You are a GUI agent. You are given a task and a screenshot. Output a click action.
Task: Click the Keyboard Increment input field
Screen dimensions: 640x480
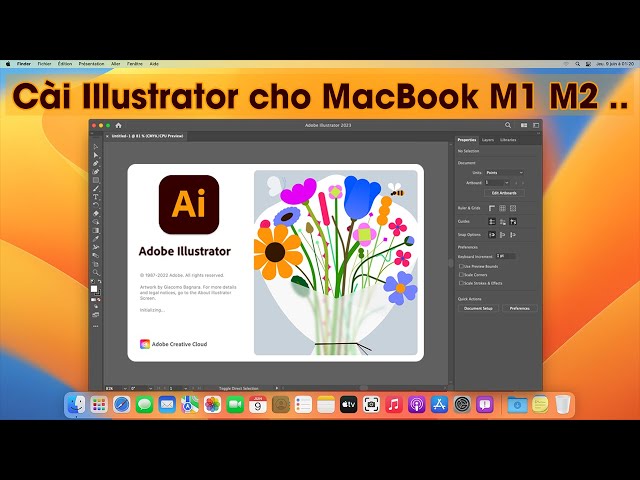coord(507,256)
